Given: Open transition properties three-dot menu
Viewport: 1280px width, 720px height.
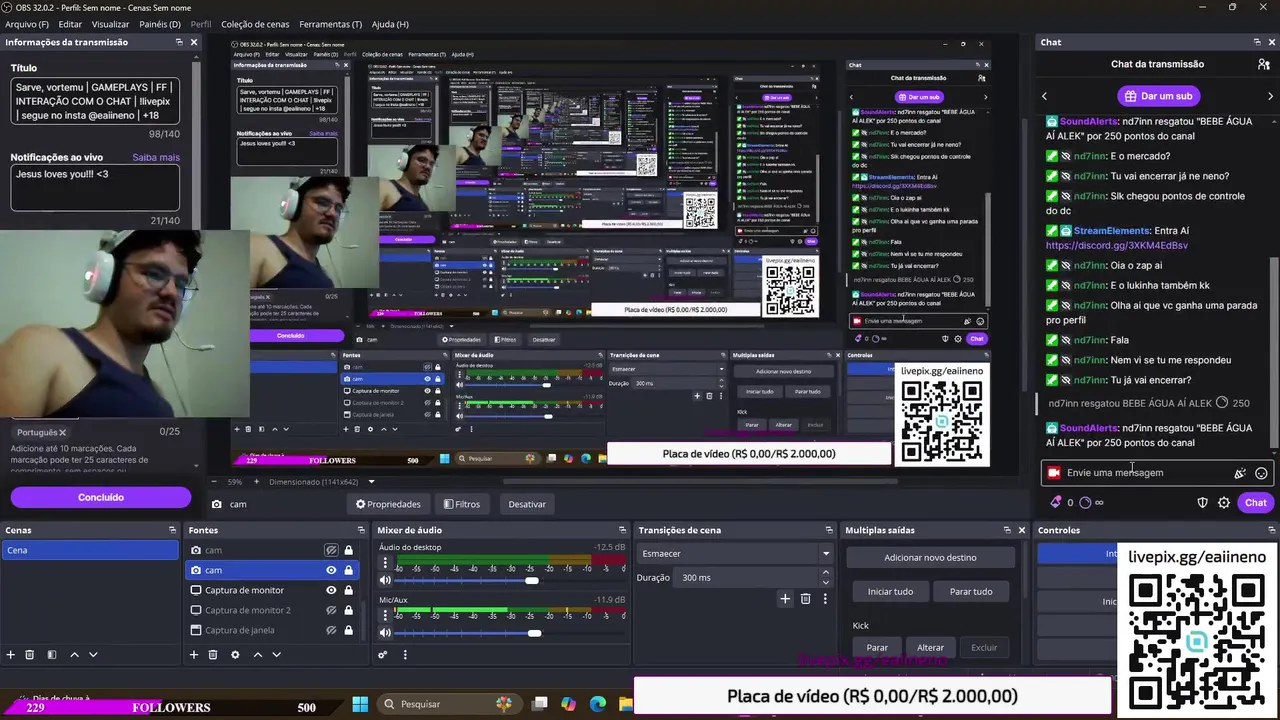Looking at the screenshot, I should click(x=825, y=599).
